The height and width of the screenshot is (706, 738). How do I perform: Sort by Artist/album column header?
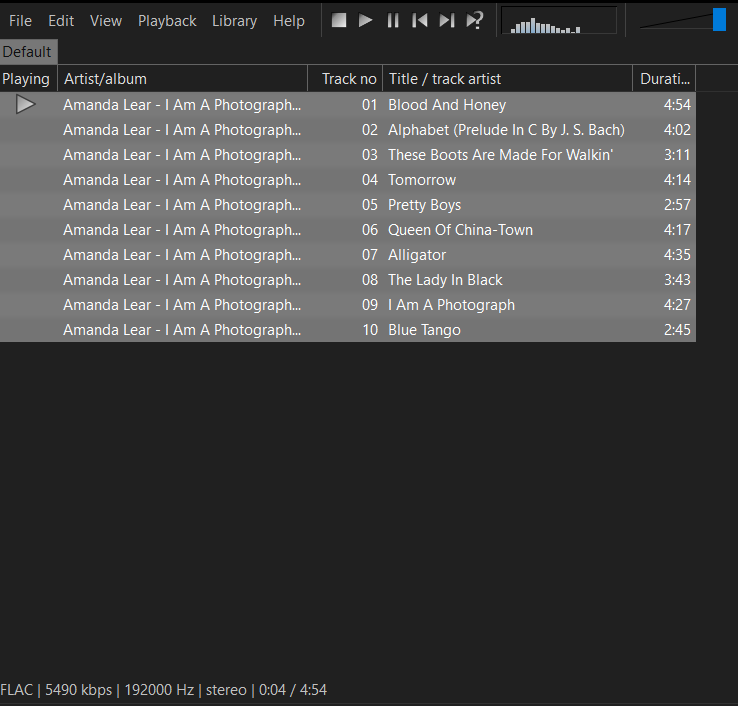pos(183,79)
